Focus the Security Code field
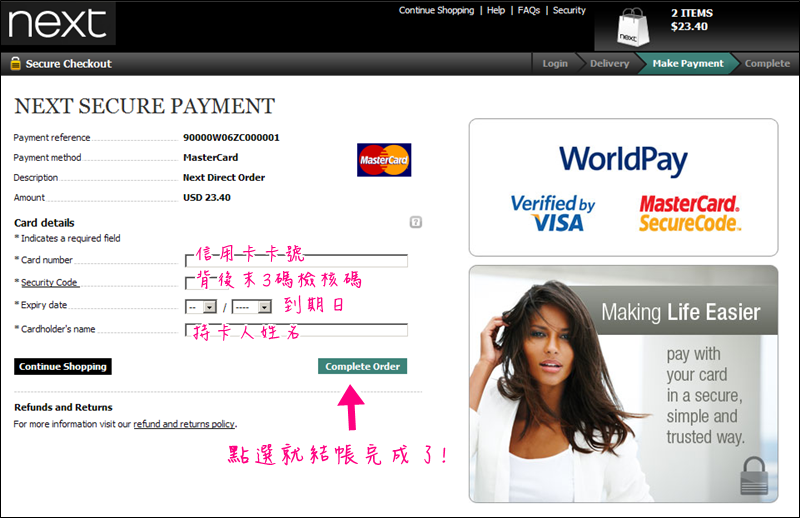This screenshot has width=800, height=518. coord(207,283)
